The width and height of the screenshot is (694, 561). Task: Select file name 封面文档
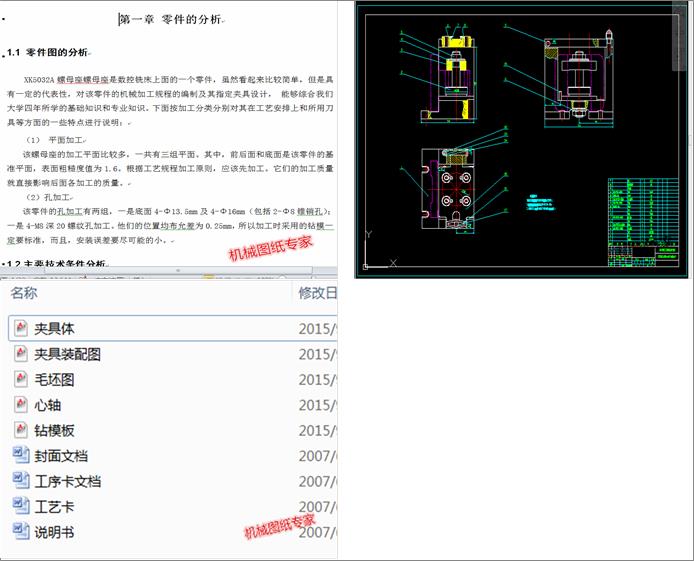(x=61, y=456)
